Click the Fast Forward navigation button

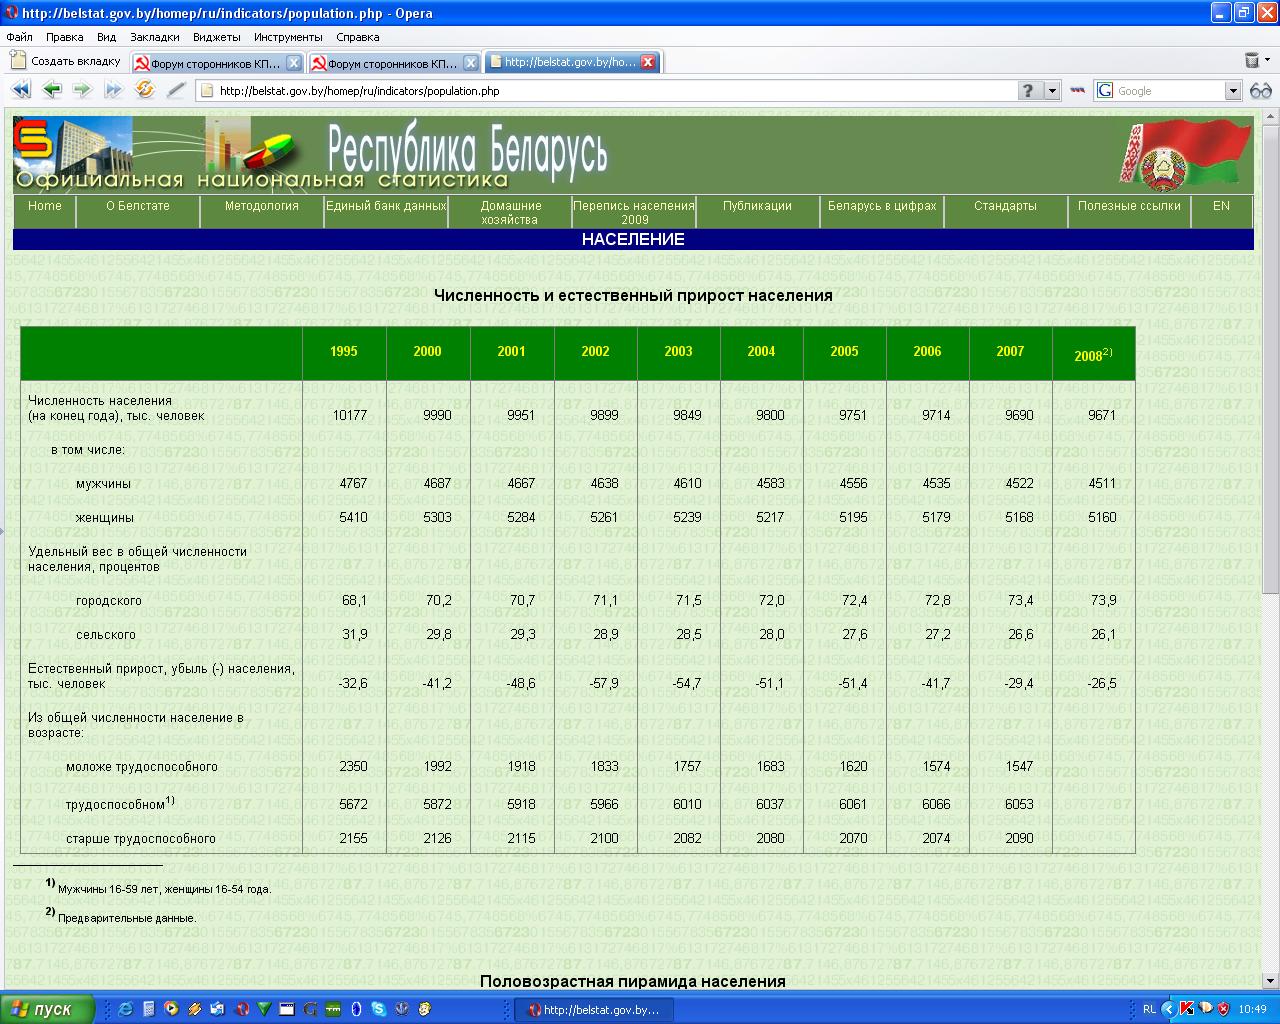pos(113,90)
